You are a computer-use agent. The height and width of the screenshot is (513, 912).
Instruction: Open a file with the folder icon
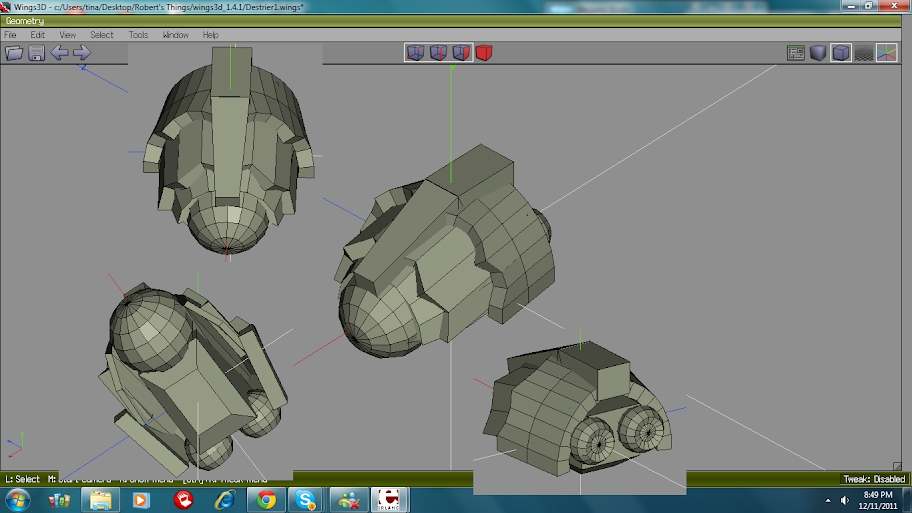(x=14, y=53)
